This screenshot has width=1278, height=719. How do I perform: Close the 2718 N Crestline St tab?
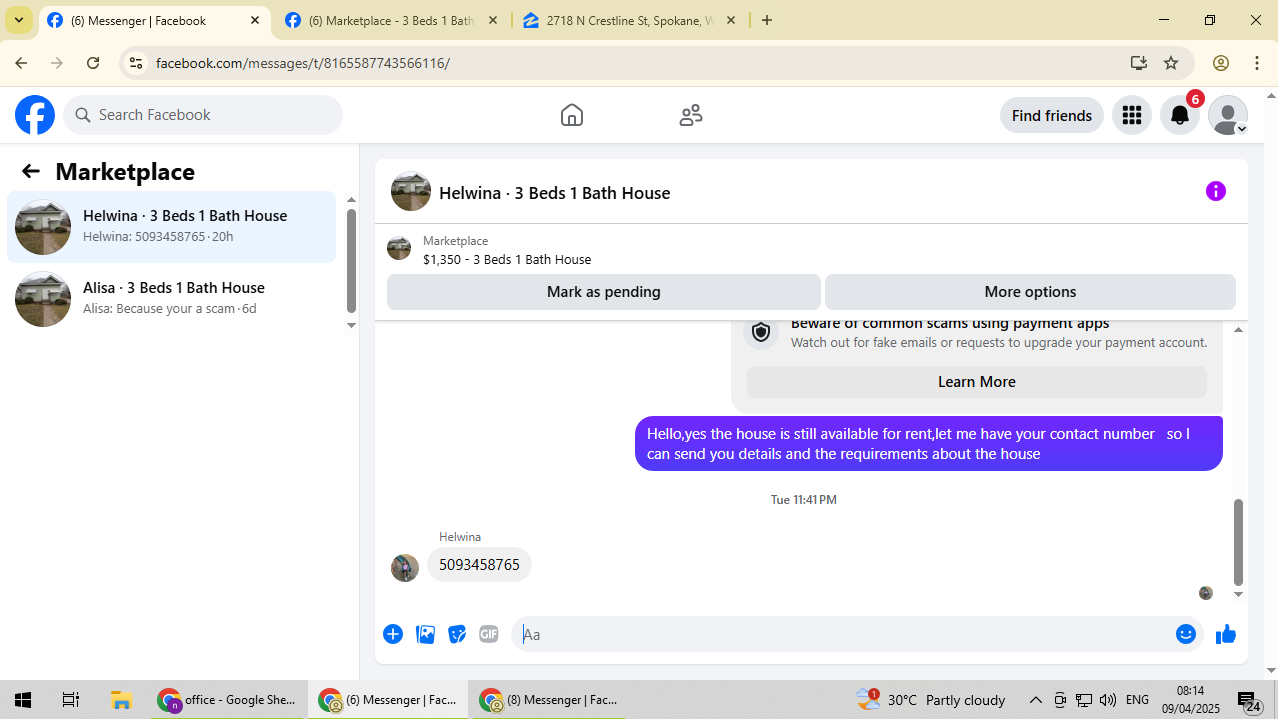pyautogui.click(x=731, y=20)
